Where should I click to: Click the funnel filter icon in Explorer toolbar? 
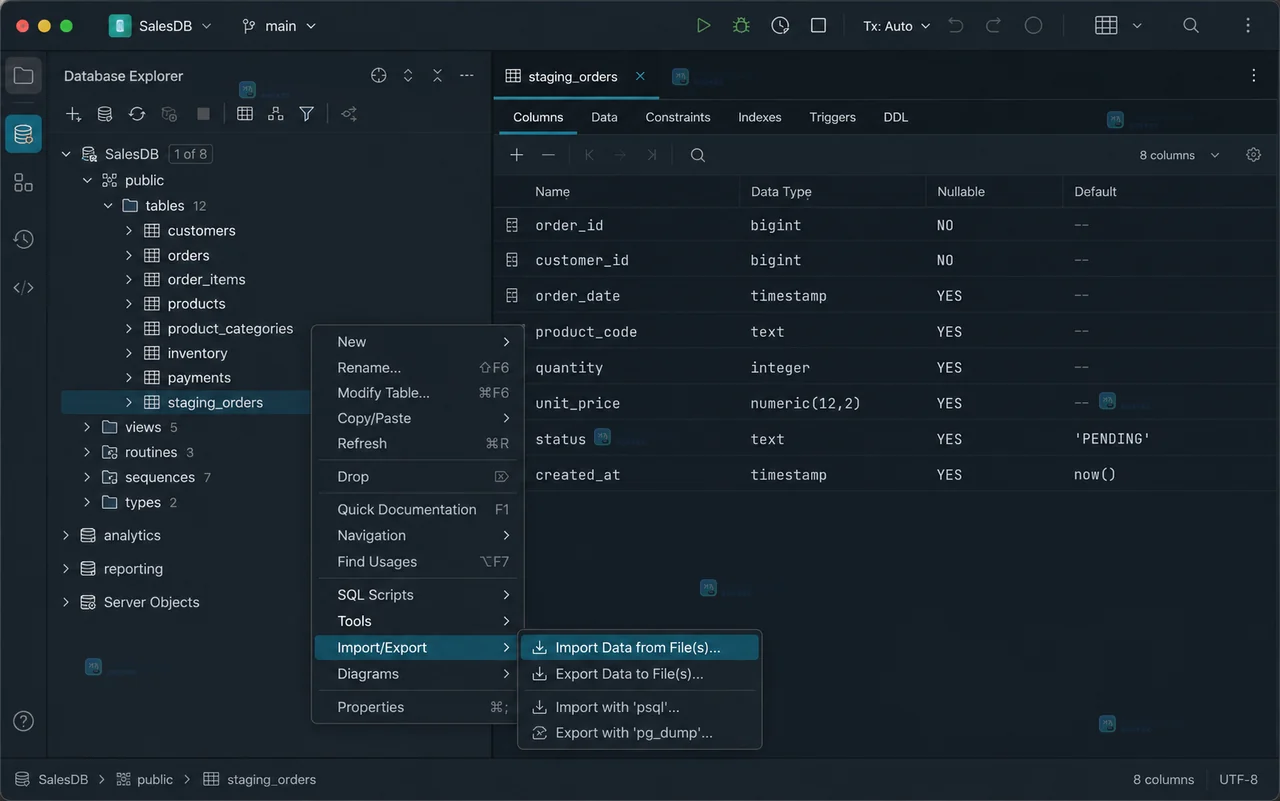[x=307, y=114]
